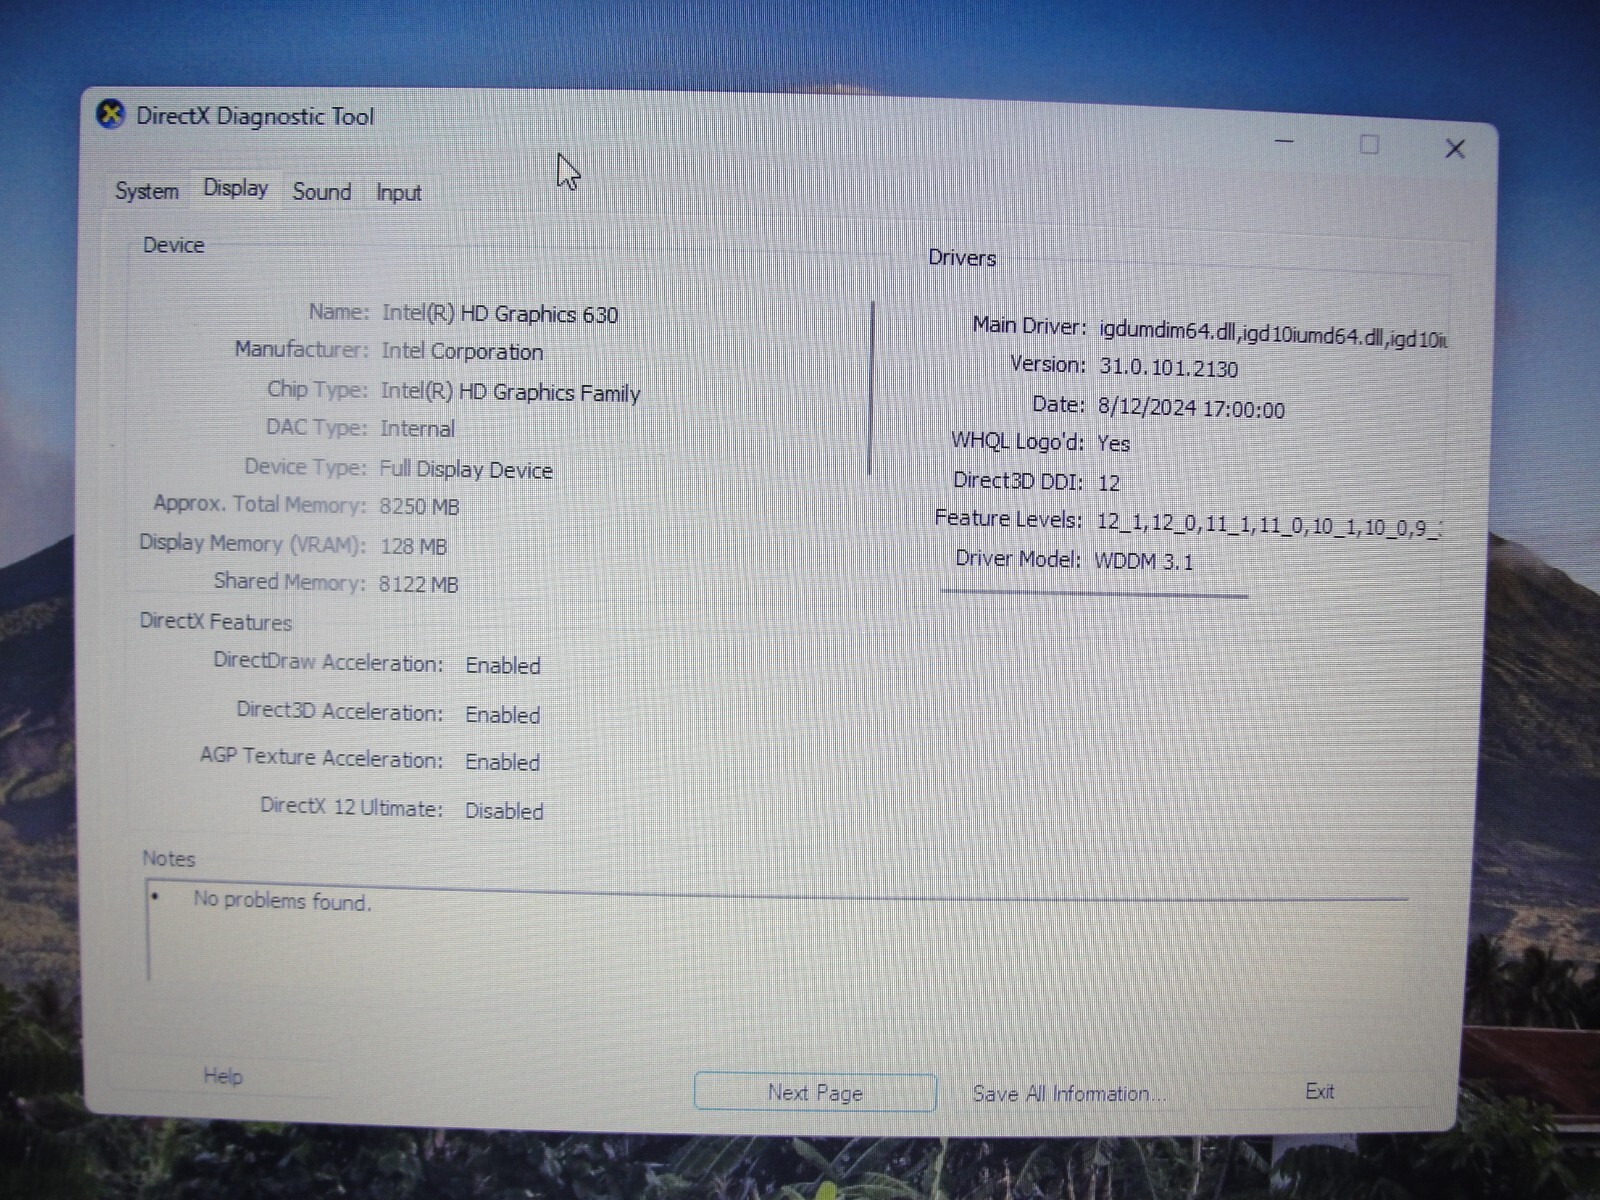The height and width of the screenshot is (1200, 1600).
Task: Switch to the System tab
Action: [x=147, y=191]
